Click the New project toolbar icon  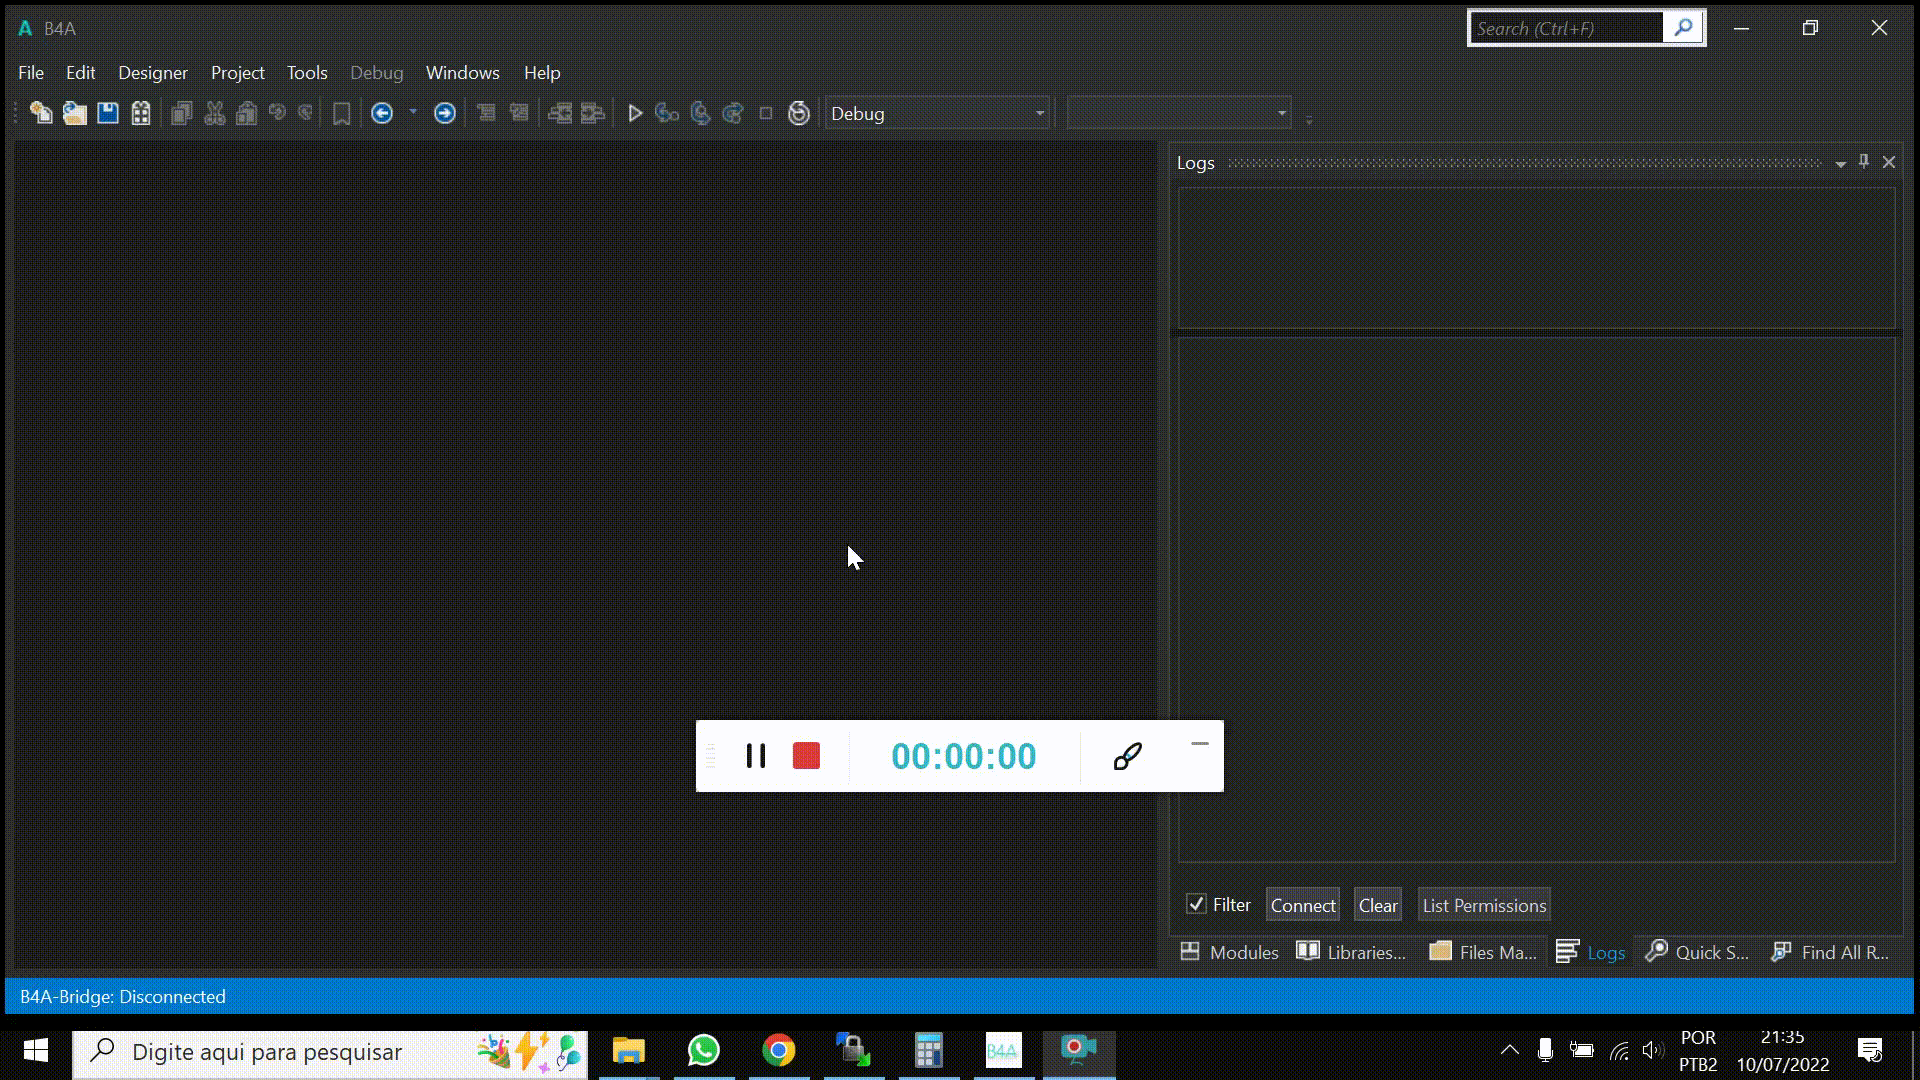[41, 113]
